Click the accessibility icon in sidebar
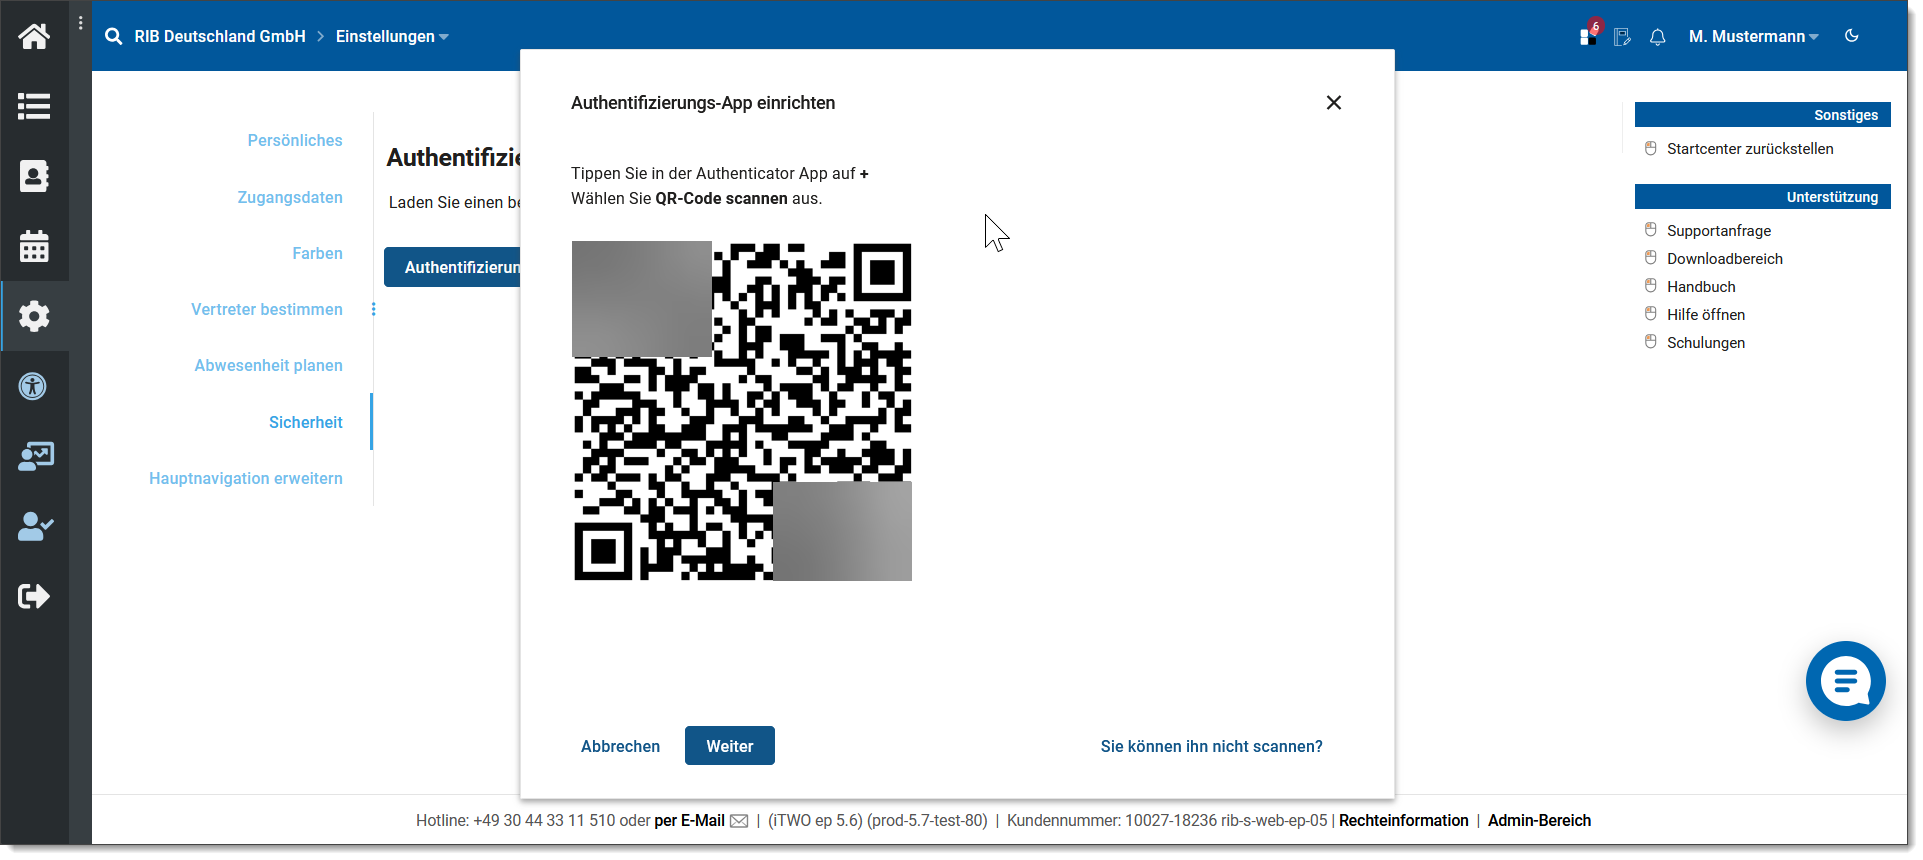The height and width of the screenshot is (860, 1923). coord(34,386)
